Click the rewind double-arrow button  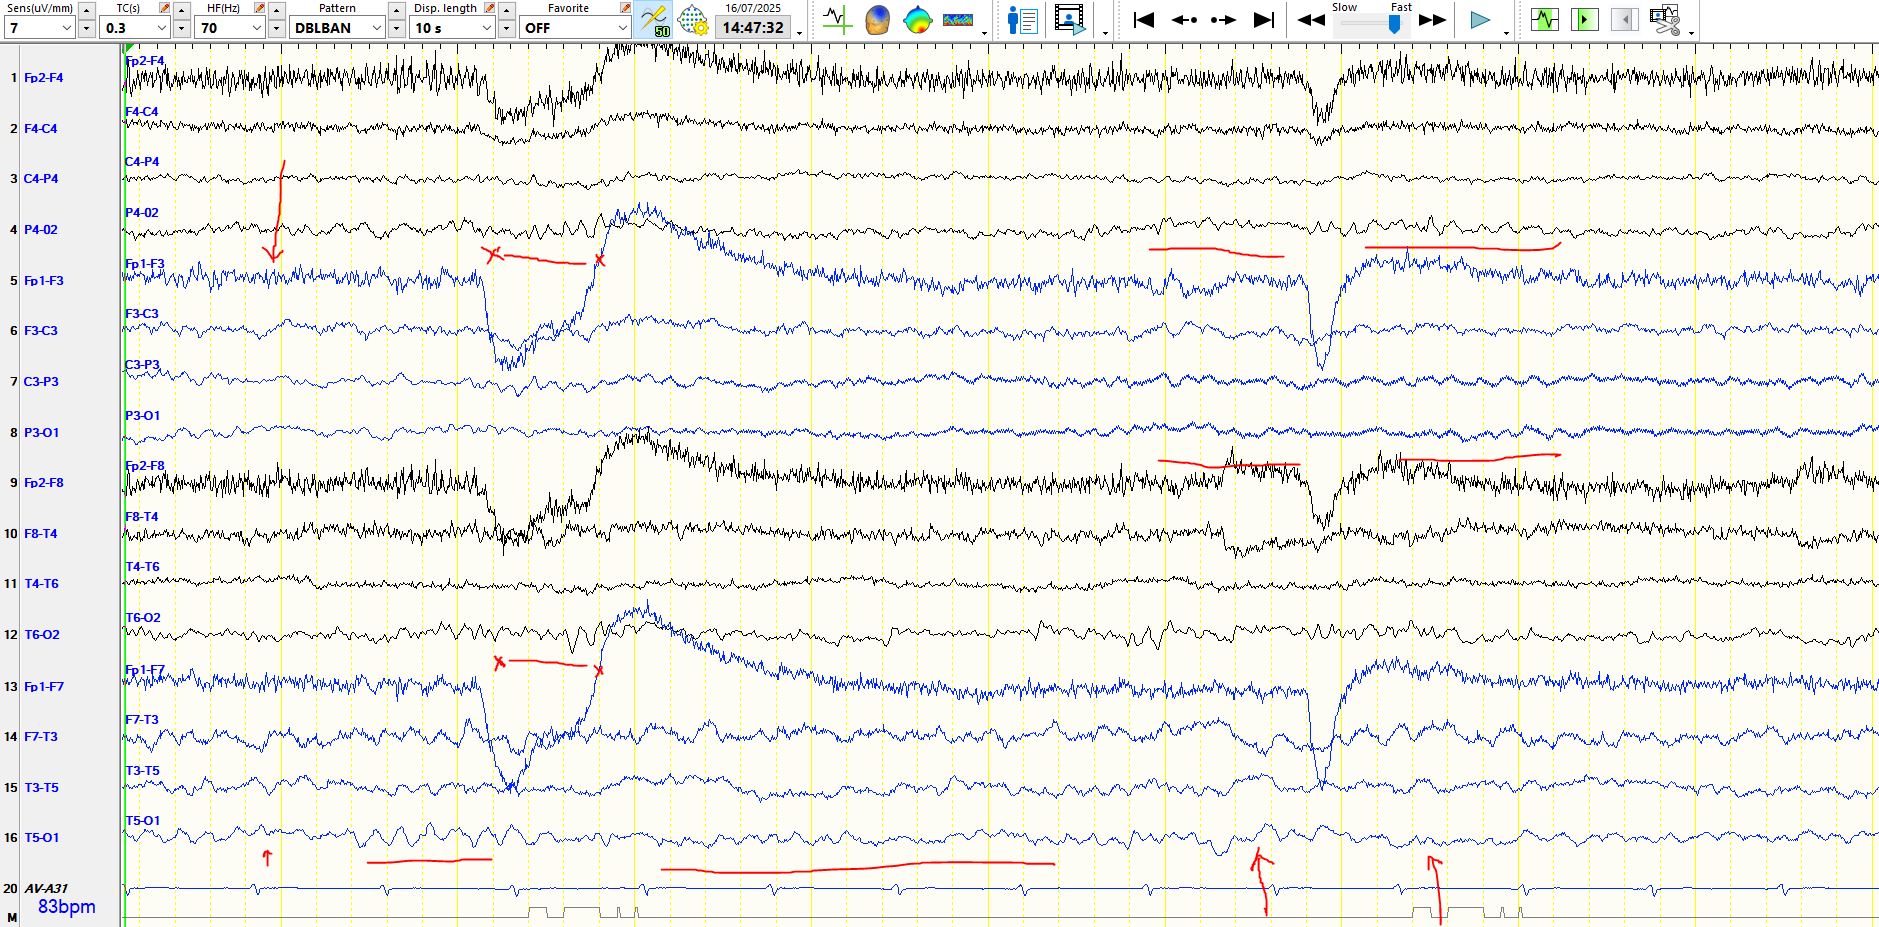(x=1311, y=19)
